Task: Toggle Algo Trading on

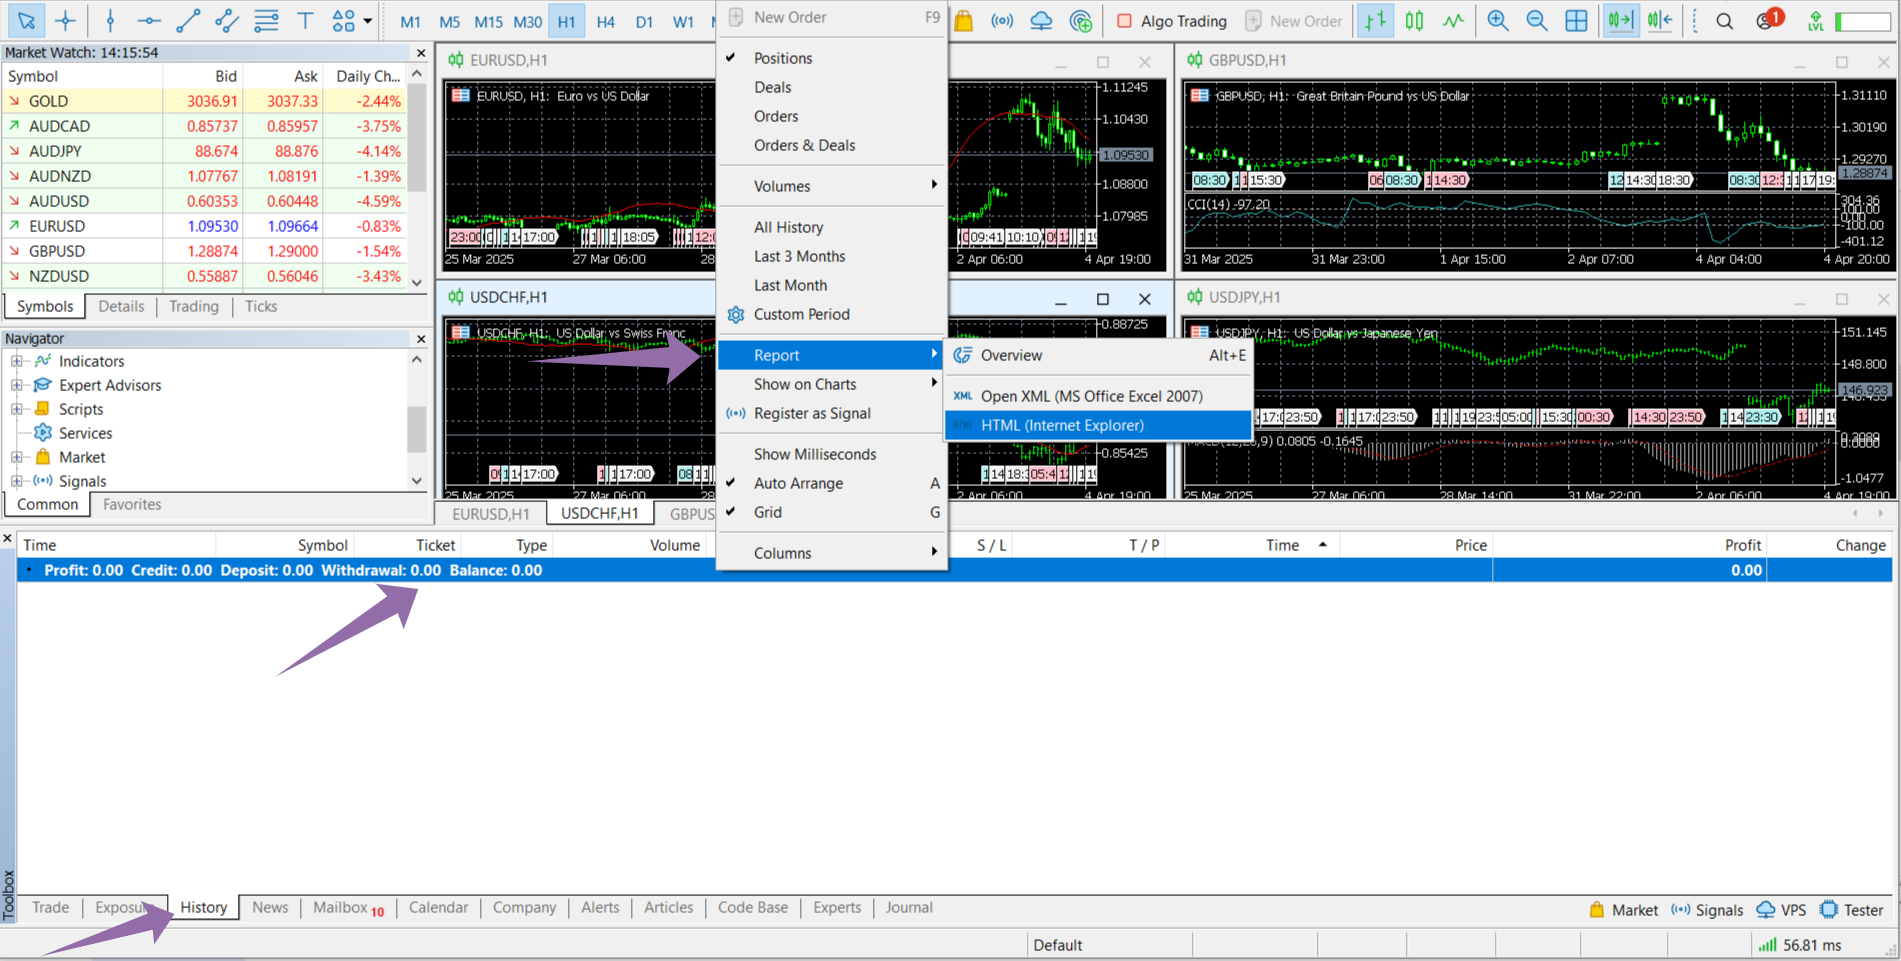Action: tap(1171, 21)
